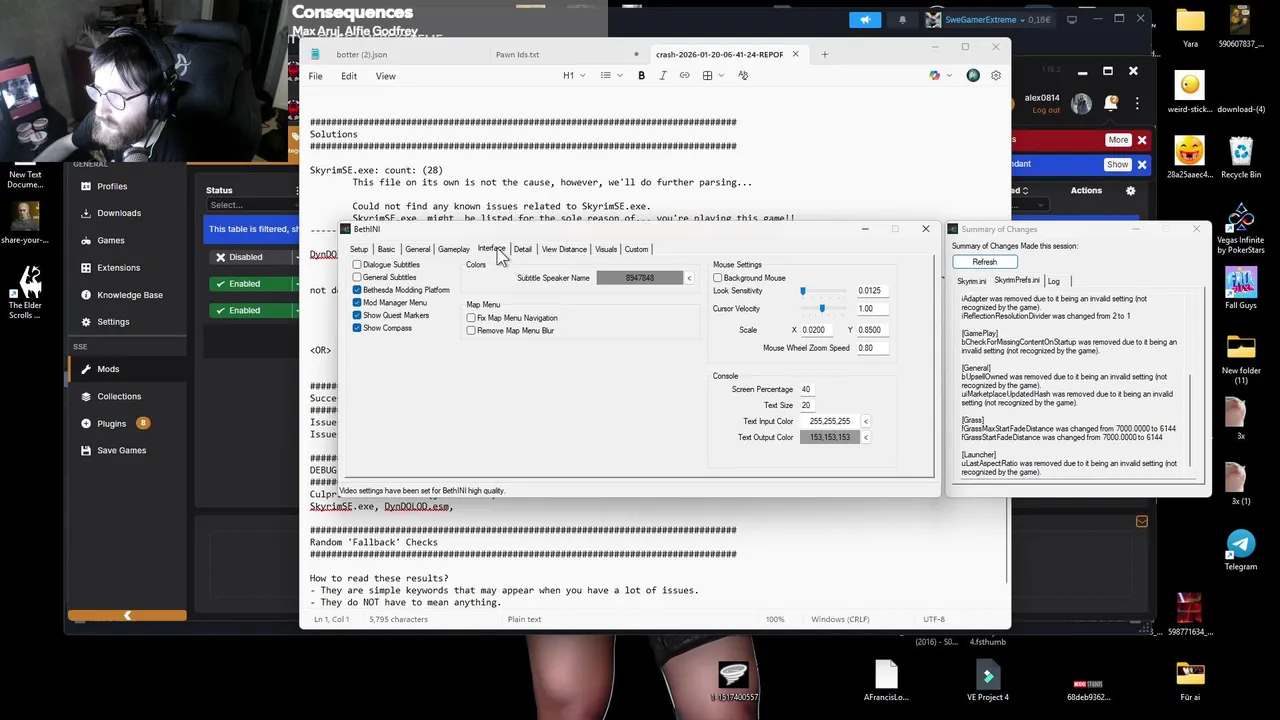The height and width of the screenshot is (720, 1280).
Task: Toggle Show Compass checkbox
Action: pos(357,328)
